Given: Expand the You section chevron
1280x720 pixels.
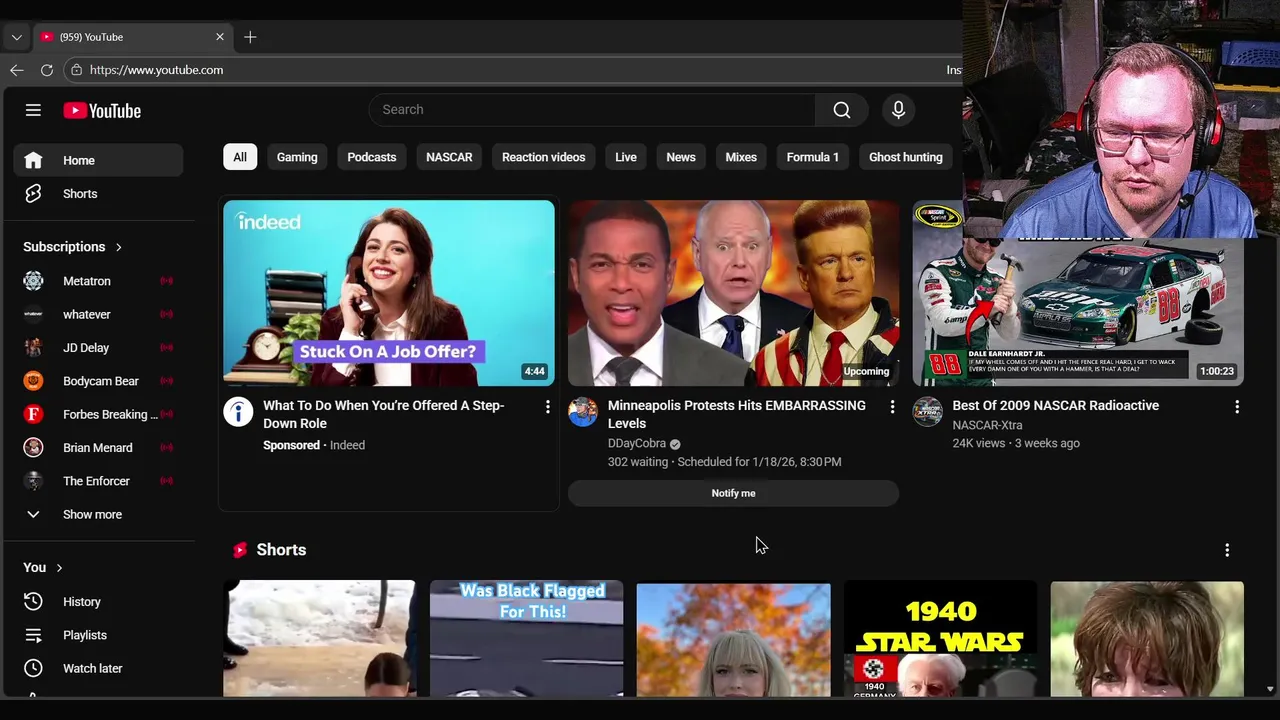Looking at the screenshot, I should (x=59, y=568).
